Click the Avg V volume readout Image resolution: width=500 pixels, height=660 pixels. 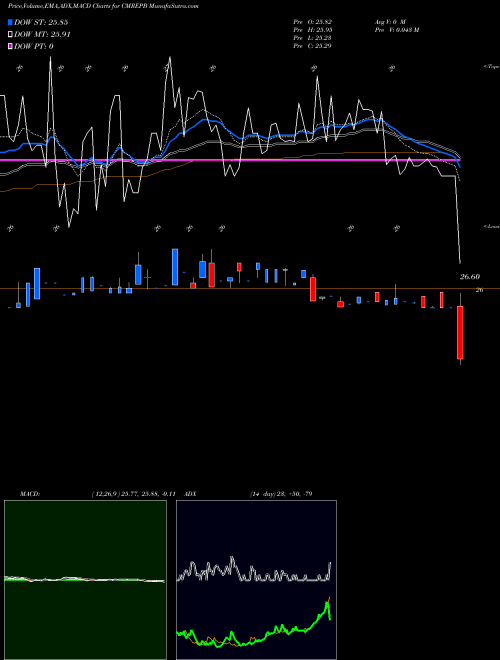click(x=389, y=21)
